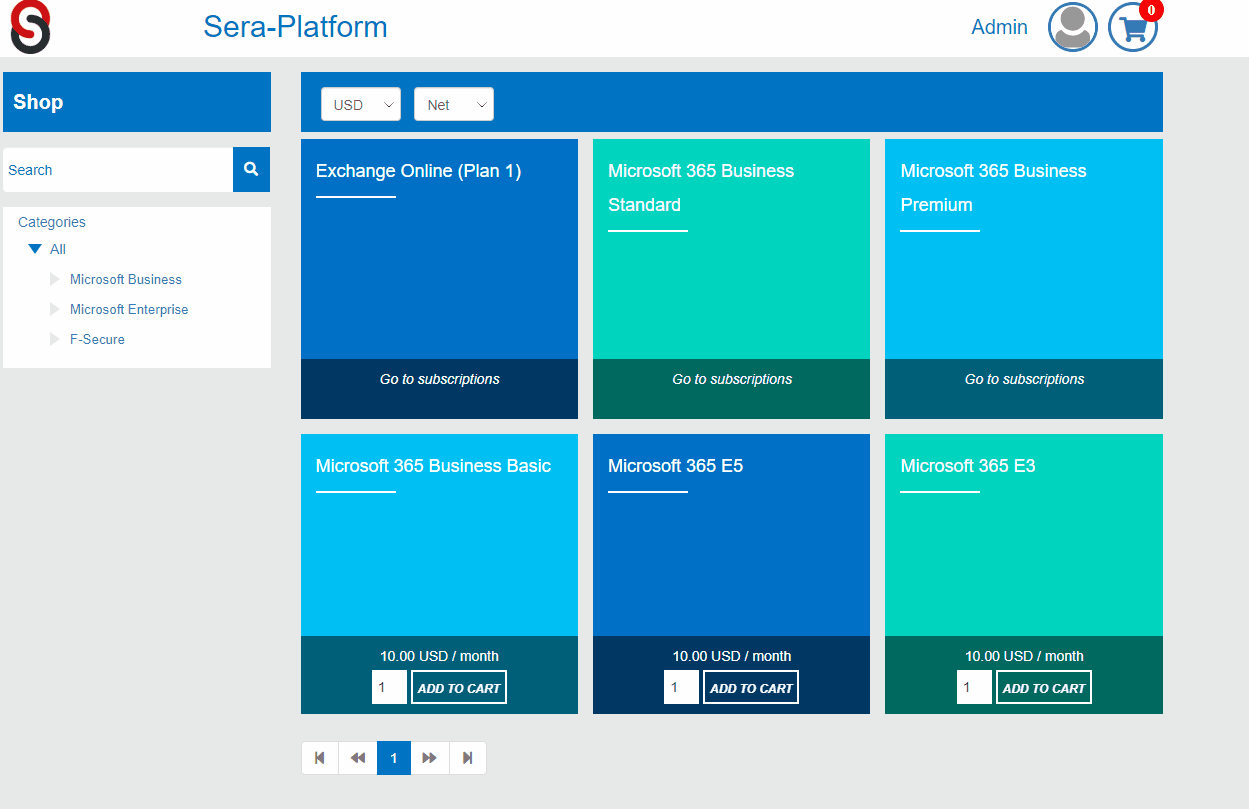Jump to the first page with the pagination icon

pos(319,757)
